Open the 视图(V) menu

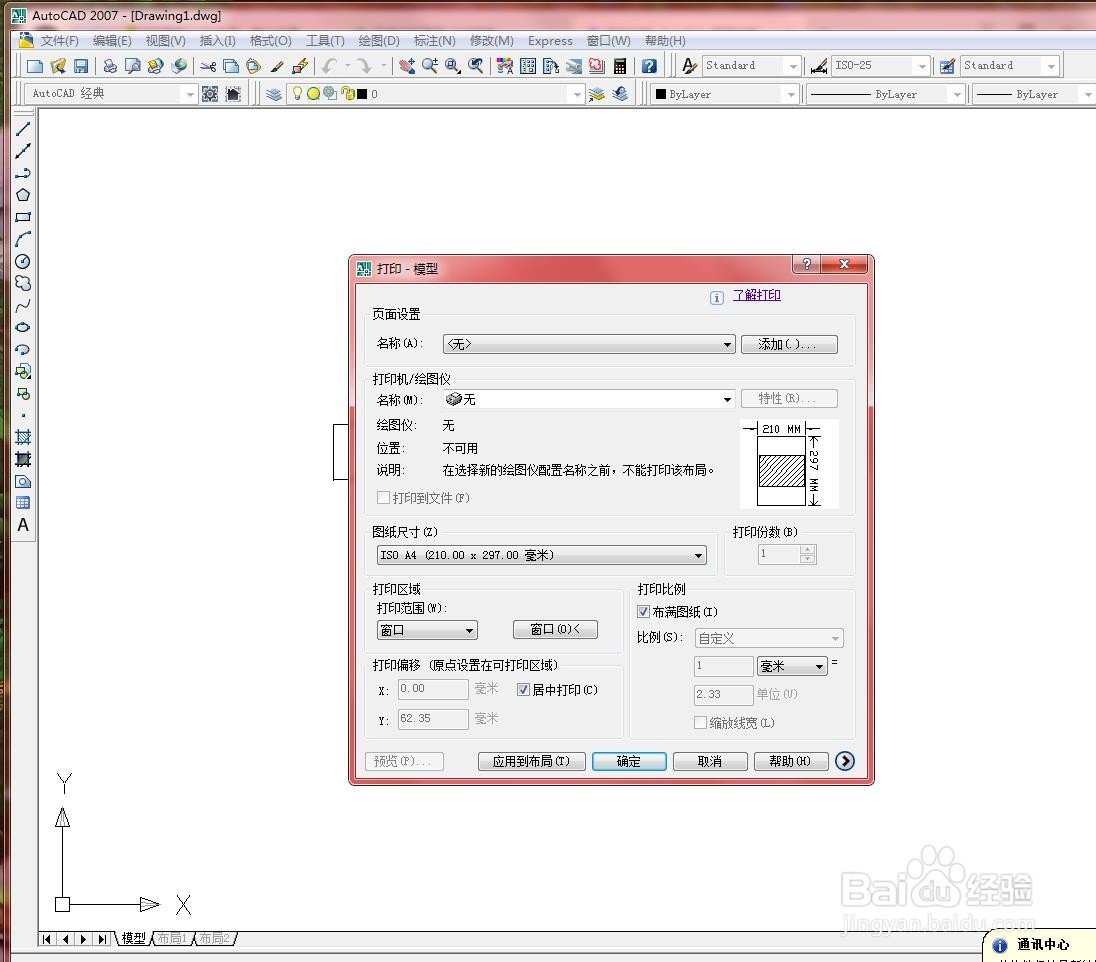pyautogui.click(x=166, y=41)
